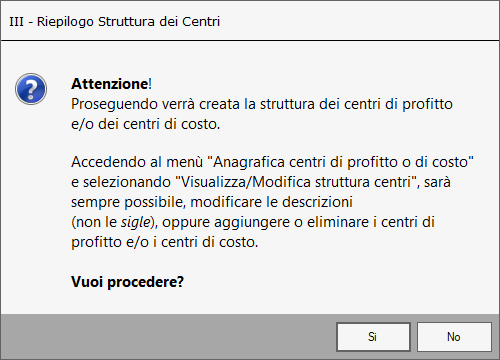Click the blue question mark icon
The image size is (500, 360).
click(31, 89)
